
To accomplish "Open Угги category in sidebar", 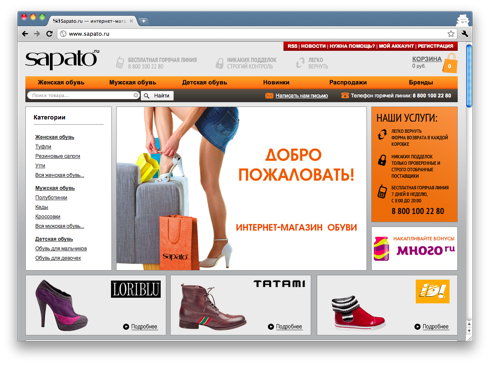I will pyautogui.click(x=40, y=166).
